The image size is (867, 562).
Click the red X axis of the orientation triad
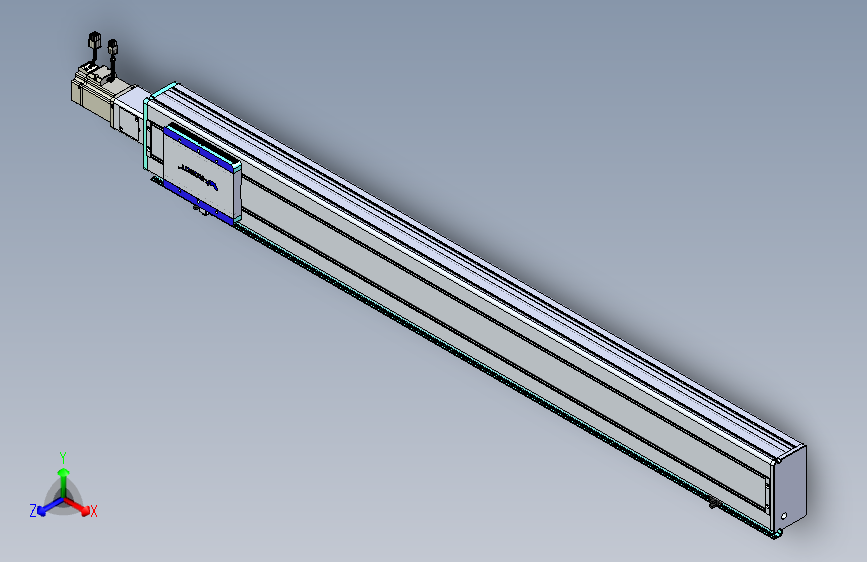point(79,506)
